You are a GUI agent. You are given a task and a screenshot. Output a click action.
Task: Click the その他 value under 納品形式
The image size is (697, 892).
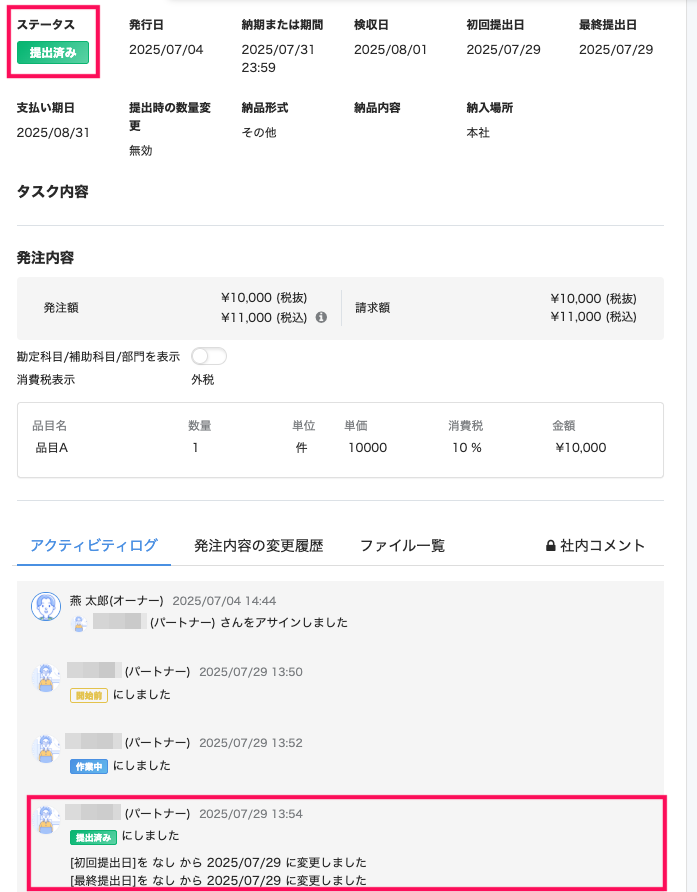[x=259, y=133]
